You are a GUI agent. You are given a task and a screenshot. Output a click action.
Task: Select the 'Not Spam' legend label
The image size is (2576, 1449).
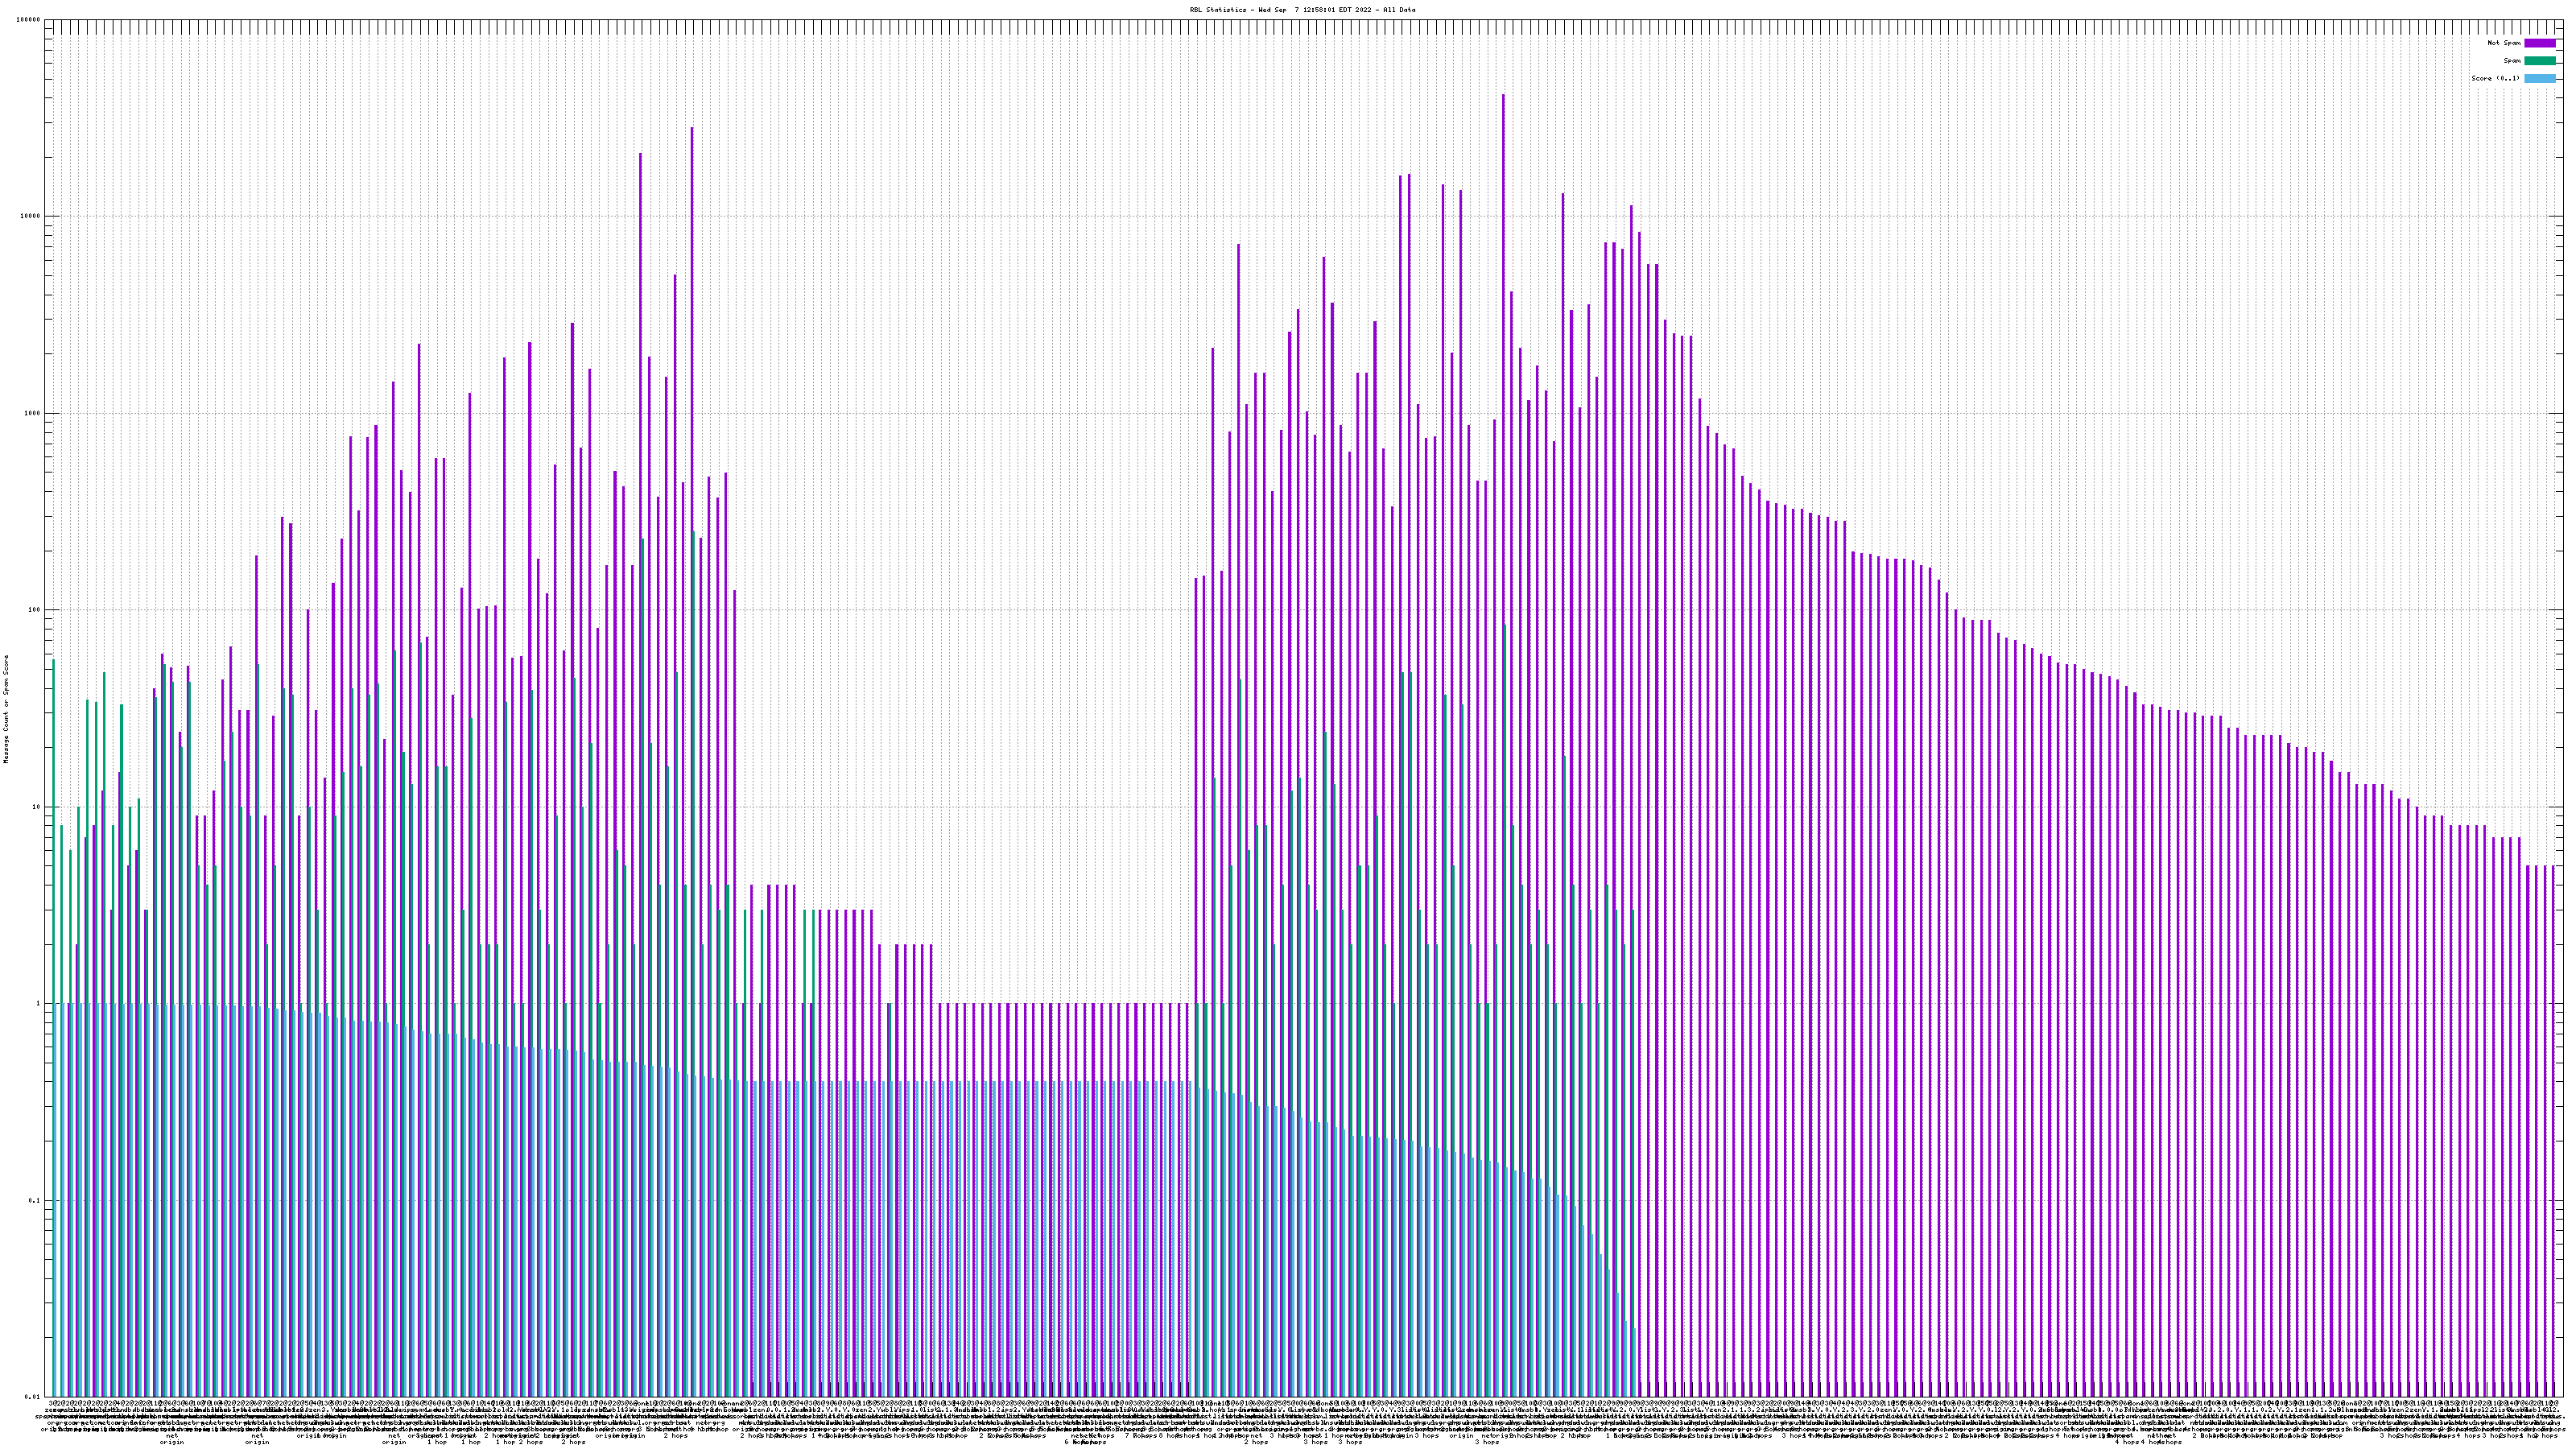tap(2504, 43)
